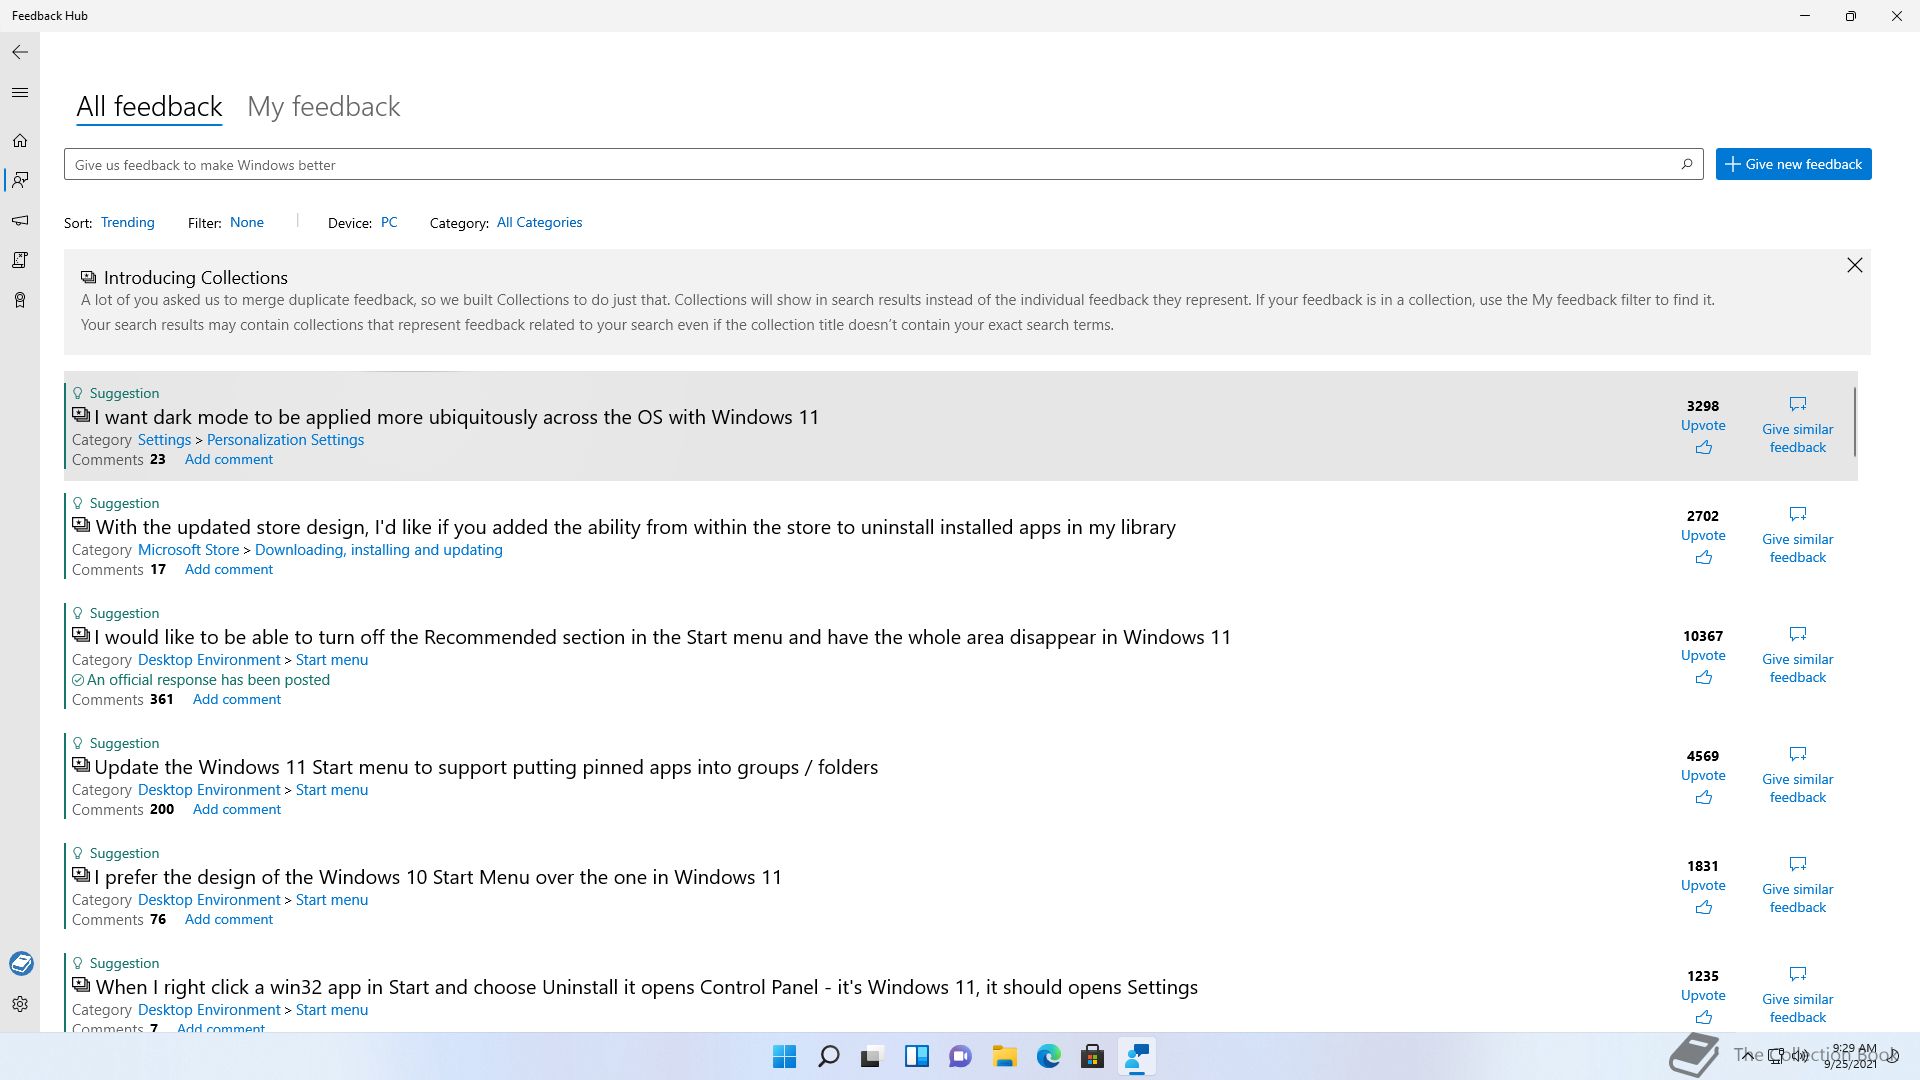Click Upvote link for 1235 votes item
Screen dimensions: 1920x1080
click(1703, 996)
